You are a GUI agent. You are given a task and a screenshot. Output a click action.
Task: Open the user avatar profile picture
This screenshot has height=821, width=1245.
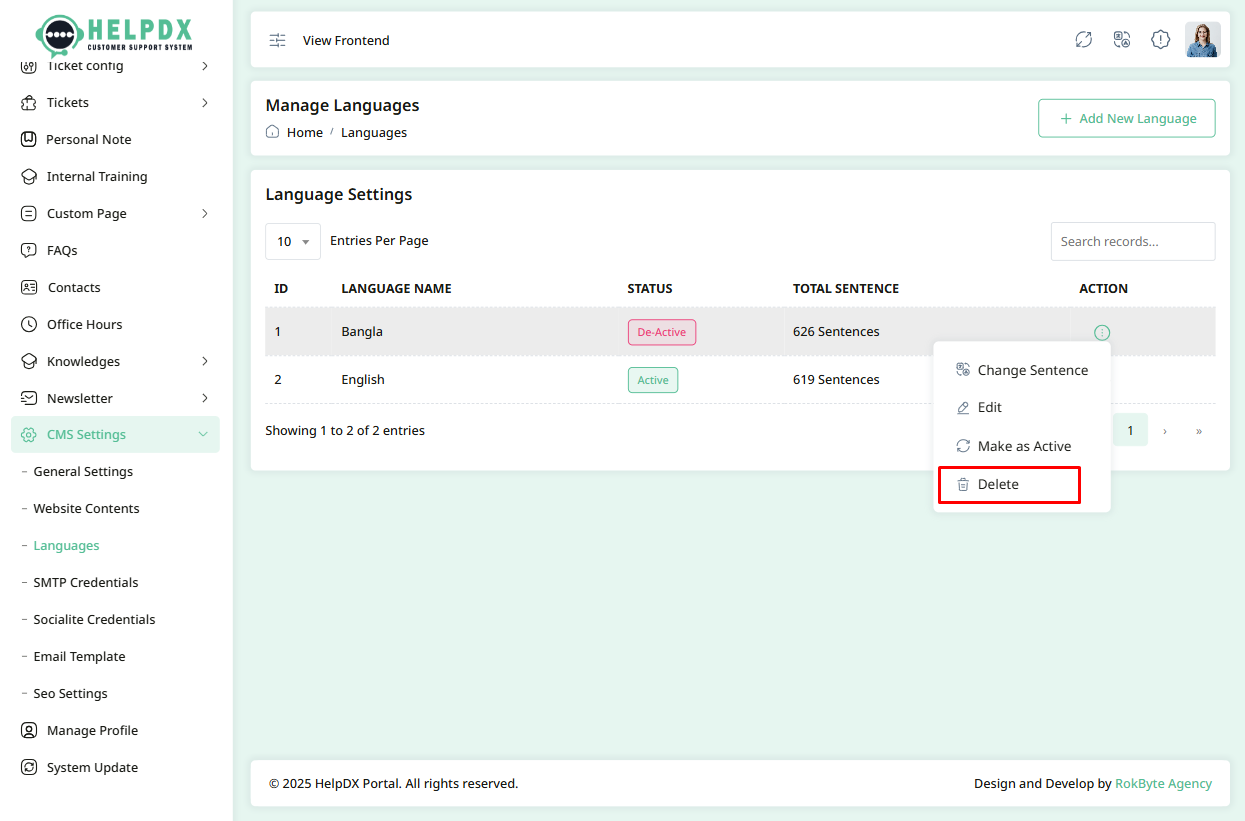point(1202,40)
